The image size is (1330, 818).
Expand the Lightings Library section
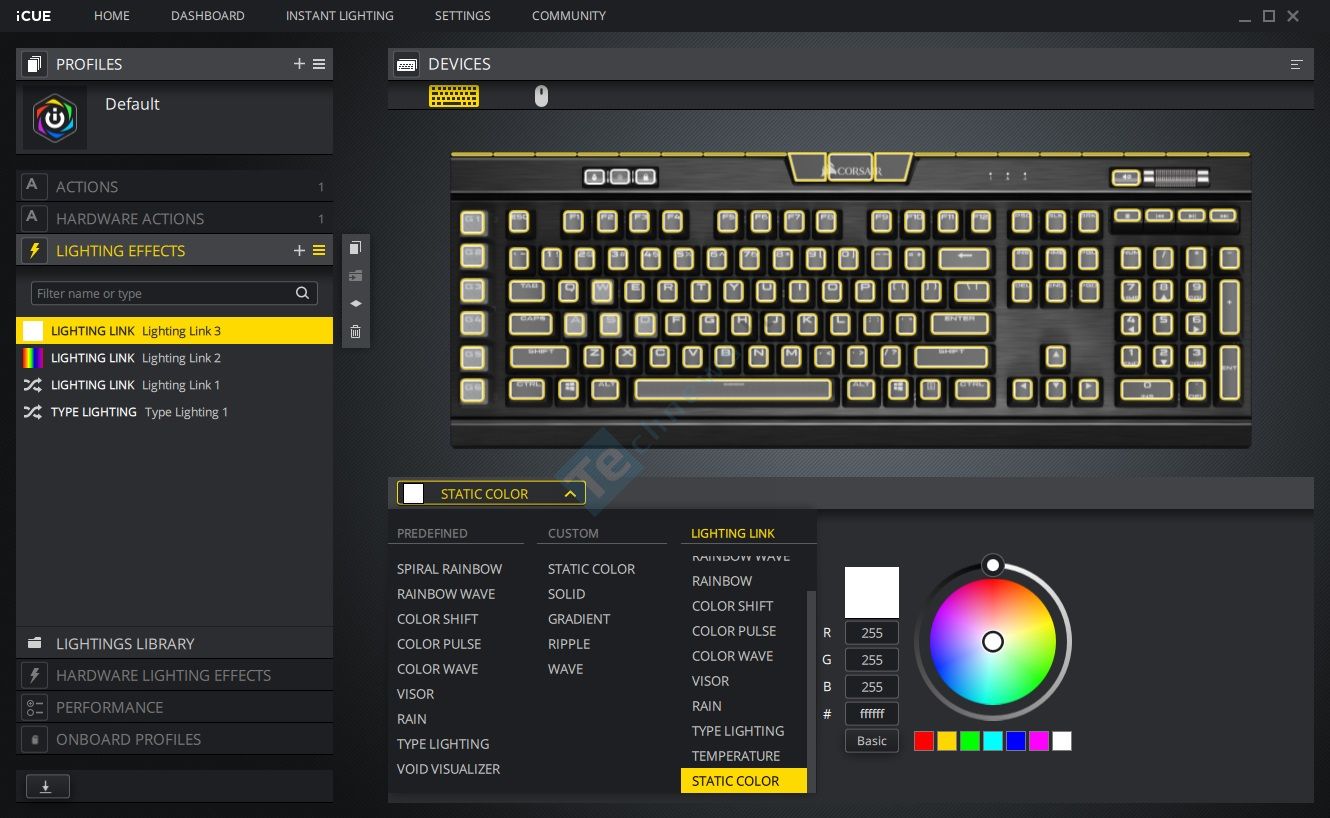tap(174, 643)
